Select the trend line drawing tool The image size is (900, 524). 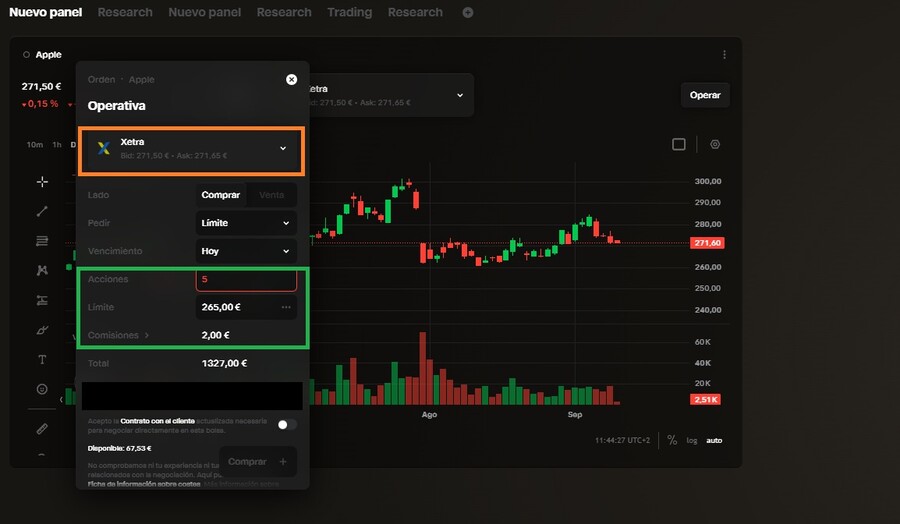[42, 211]
